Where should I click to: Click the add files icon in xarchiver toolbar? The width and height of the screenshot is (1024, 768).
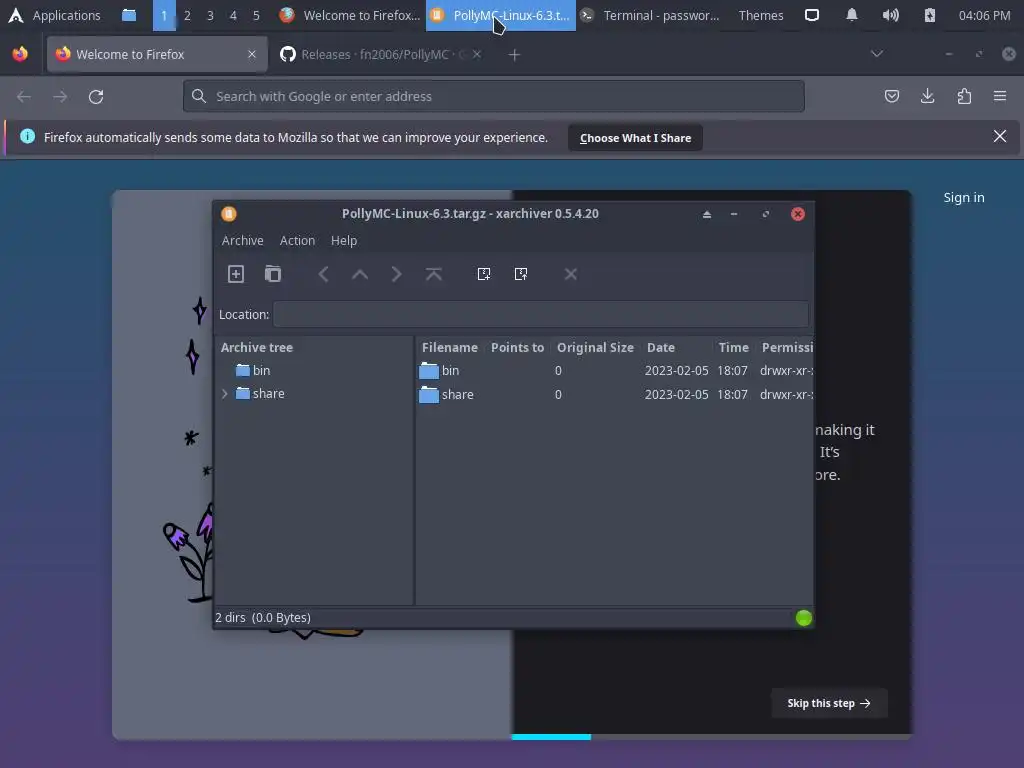484,274
